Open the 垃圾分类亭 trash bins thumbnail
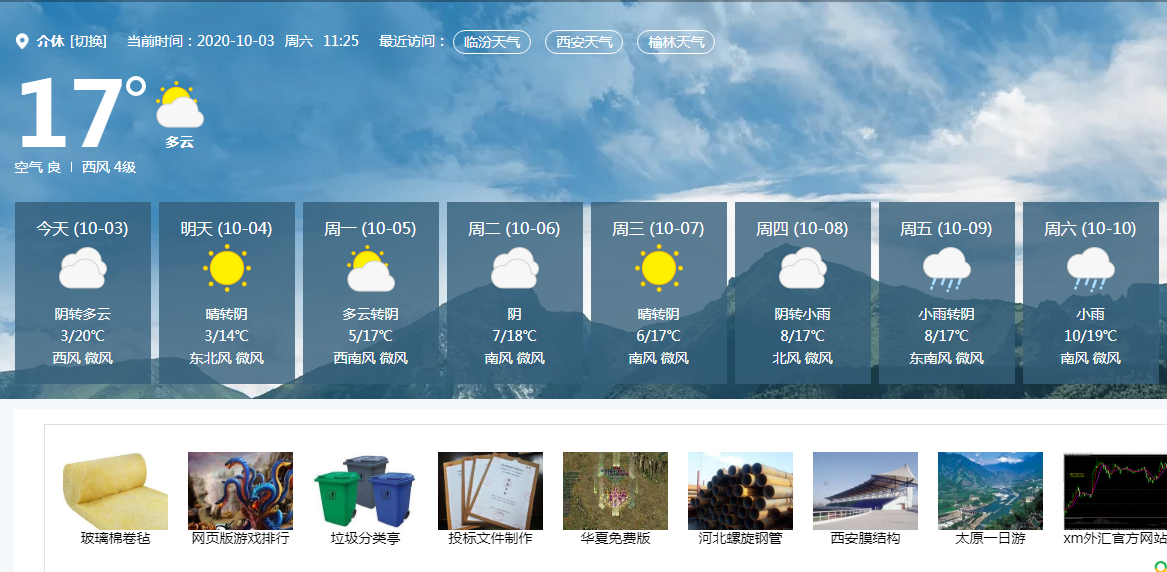Viewport: 1167px width, 572px height. click(x=365, y=491)
